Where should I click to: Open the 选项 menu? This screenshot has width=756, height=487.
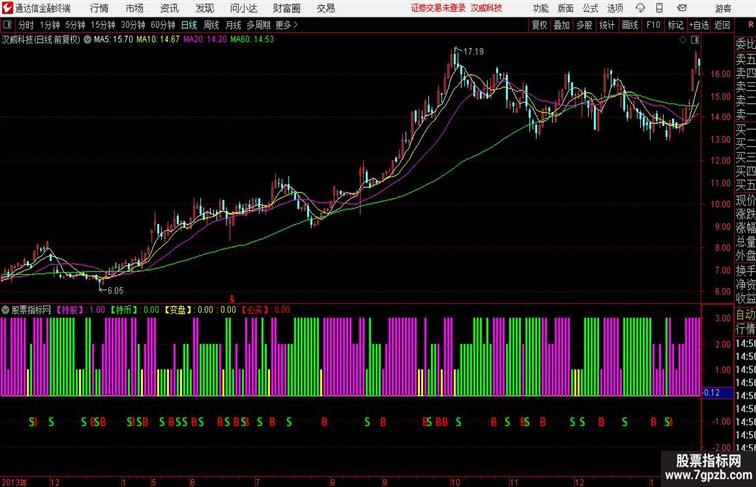615,8
